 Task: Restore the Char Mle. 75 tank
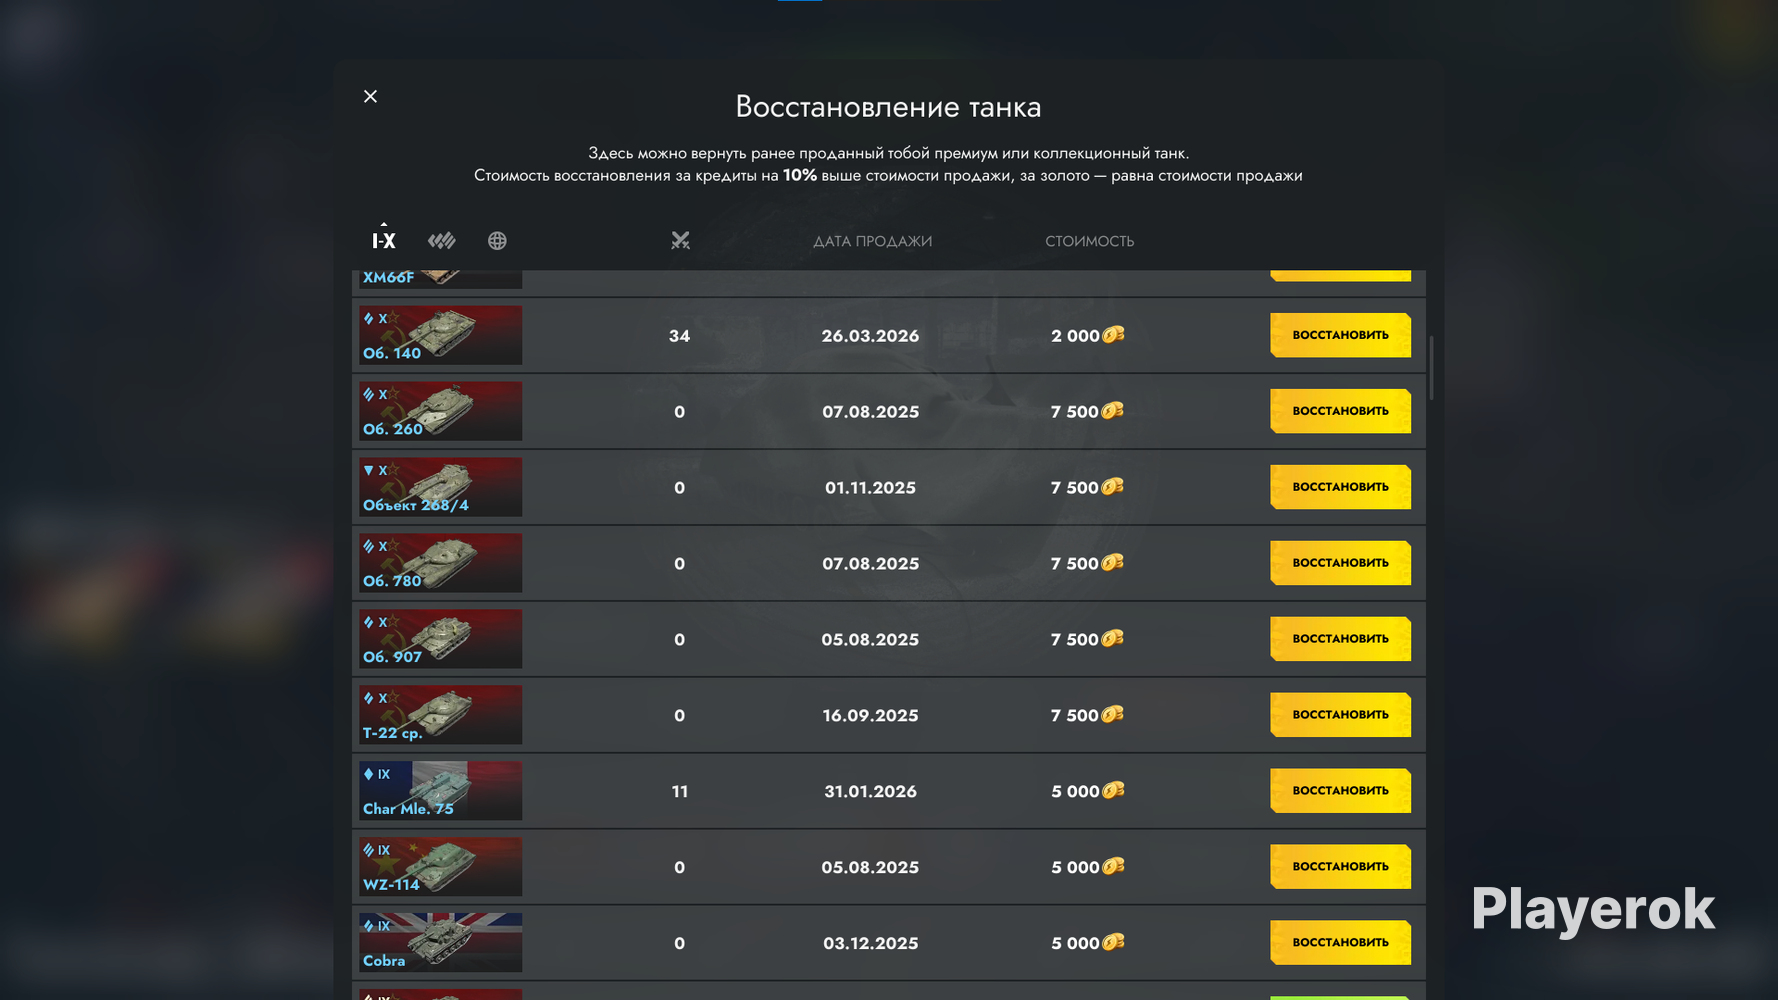(1340, 791)
